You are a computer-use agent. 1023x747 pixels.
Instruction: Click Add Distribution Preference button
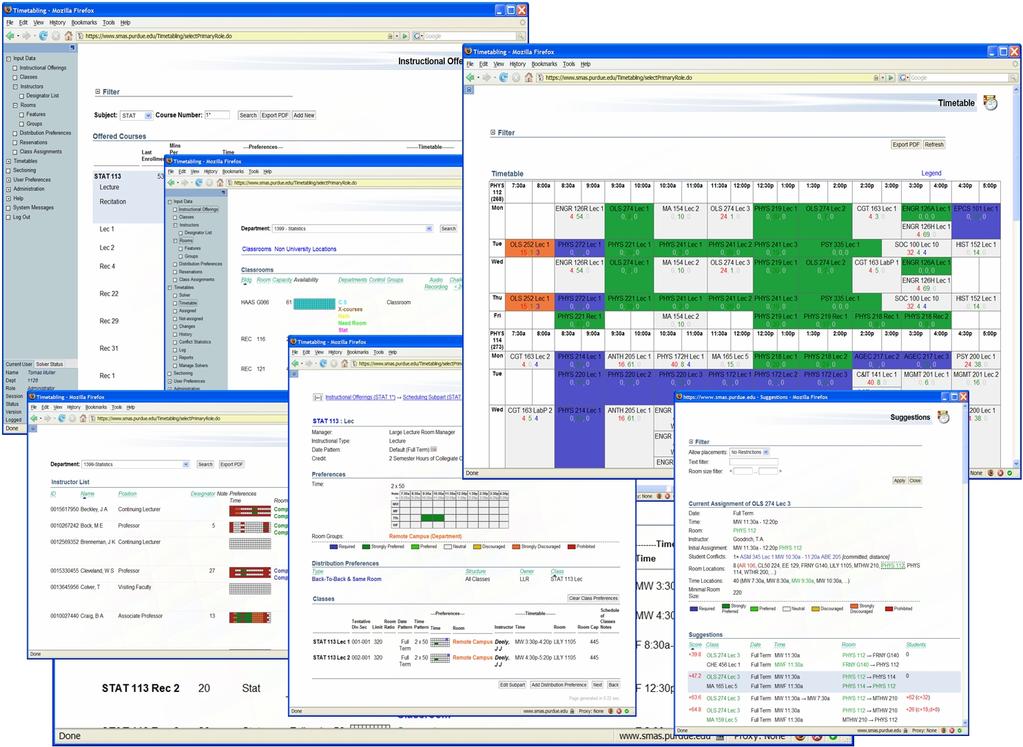pyautogui.click(x=558, y=685)
